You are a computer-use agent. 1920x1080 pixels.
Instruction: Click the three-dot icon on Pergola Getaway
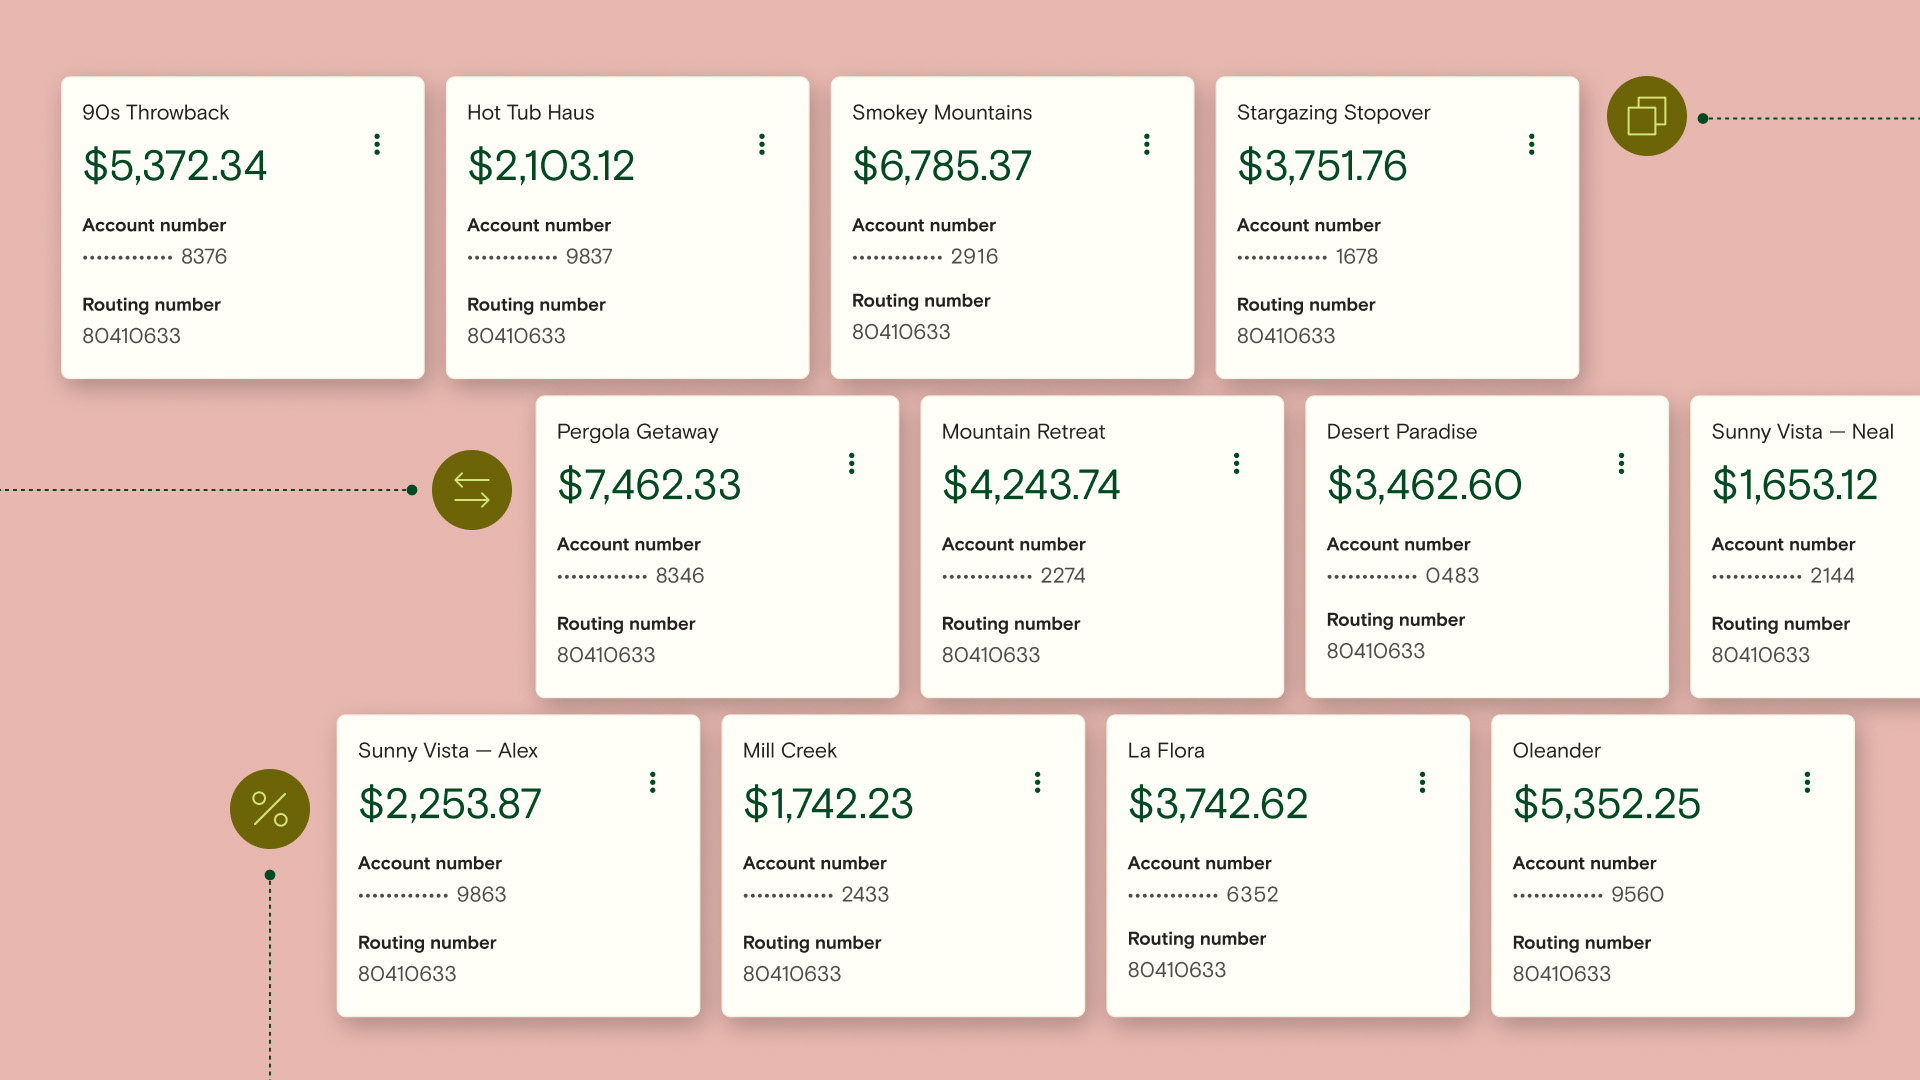pos(851,463)
